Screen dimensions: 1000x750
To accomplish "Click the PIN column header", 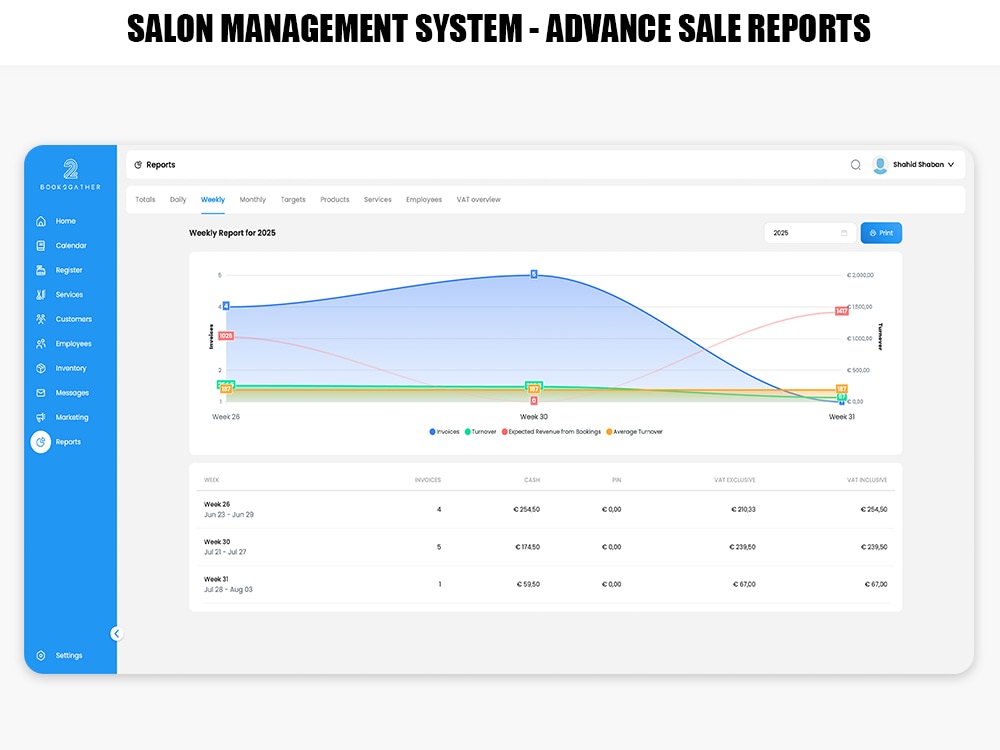I will coord(617,480).
